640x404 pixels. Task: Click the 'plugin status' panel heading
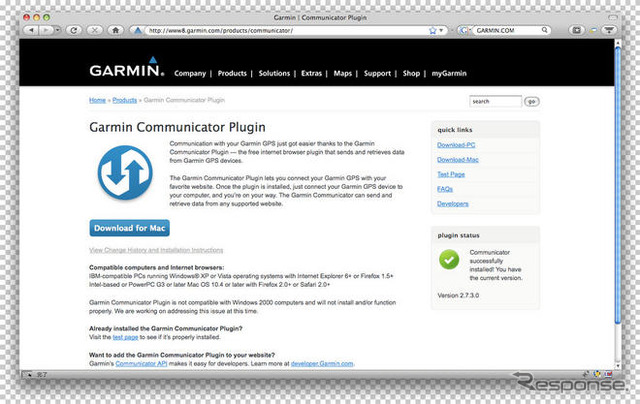coord(458,236)
